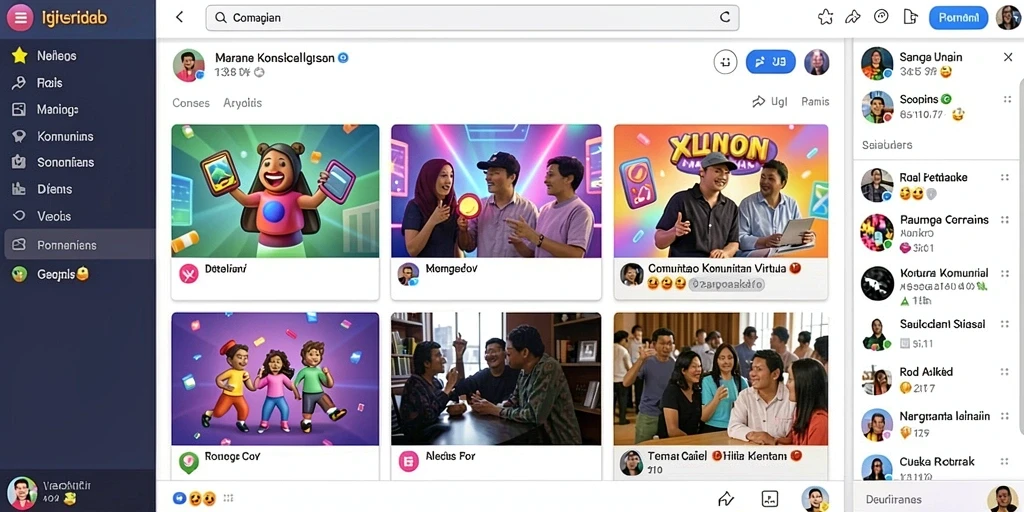The width and height of the screenshot is (1024, 512).
Task: Switch to the Conses tab
Action: click(x=191, y=103)
